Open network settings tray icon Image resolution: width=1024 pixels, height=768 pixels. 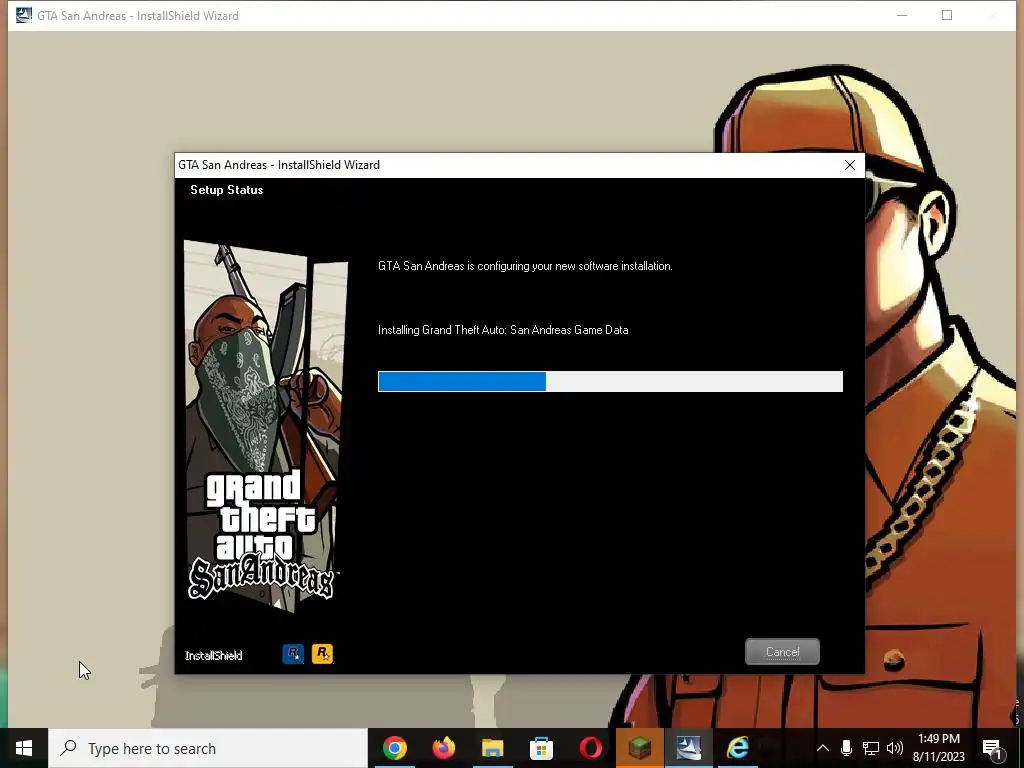pyautogui.click(x=871, y=748)
